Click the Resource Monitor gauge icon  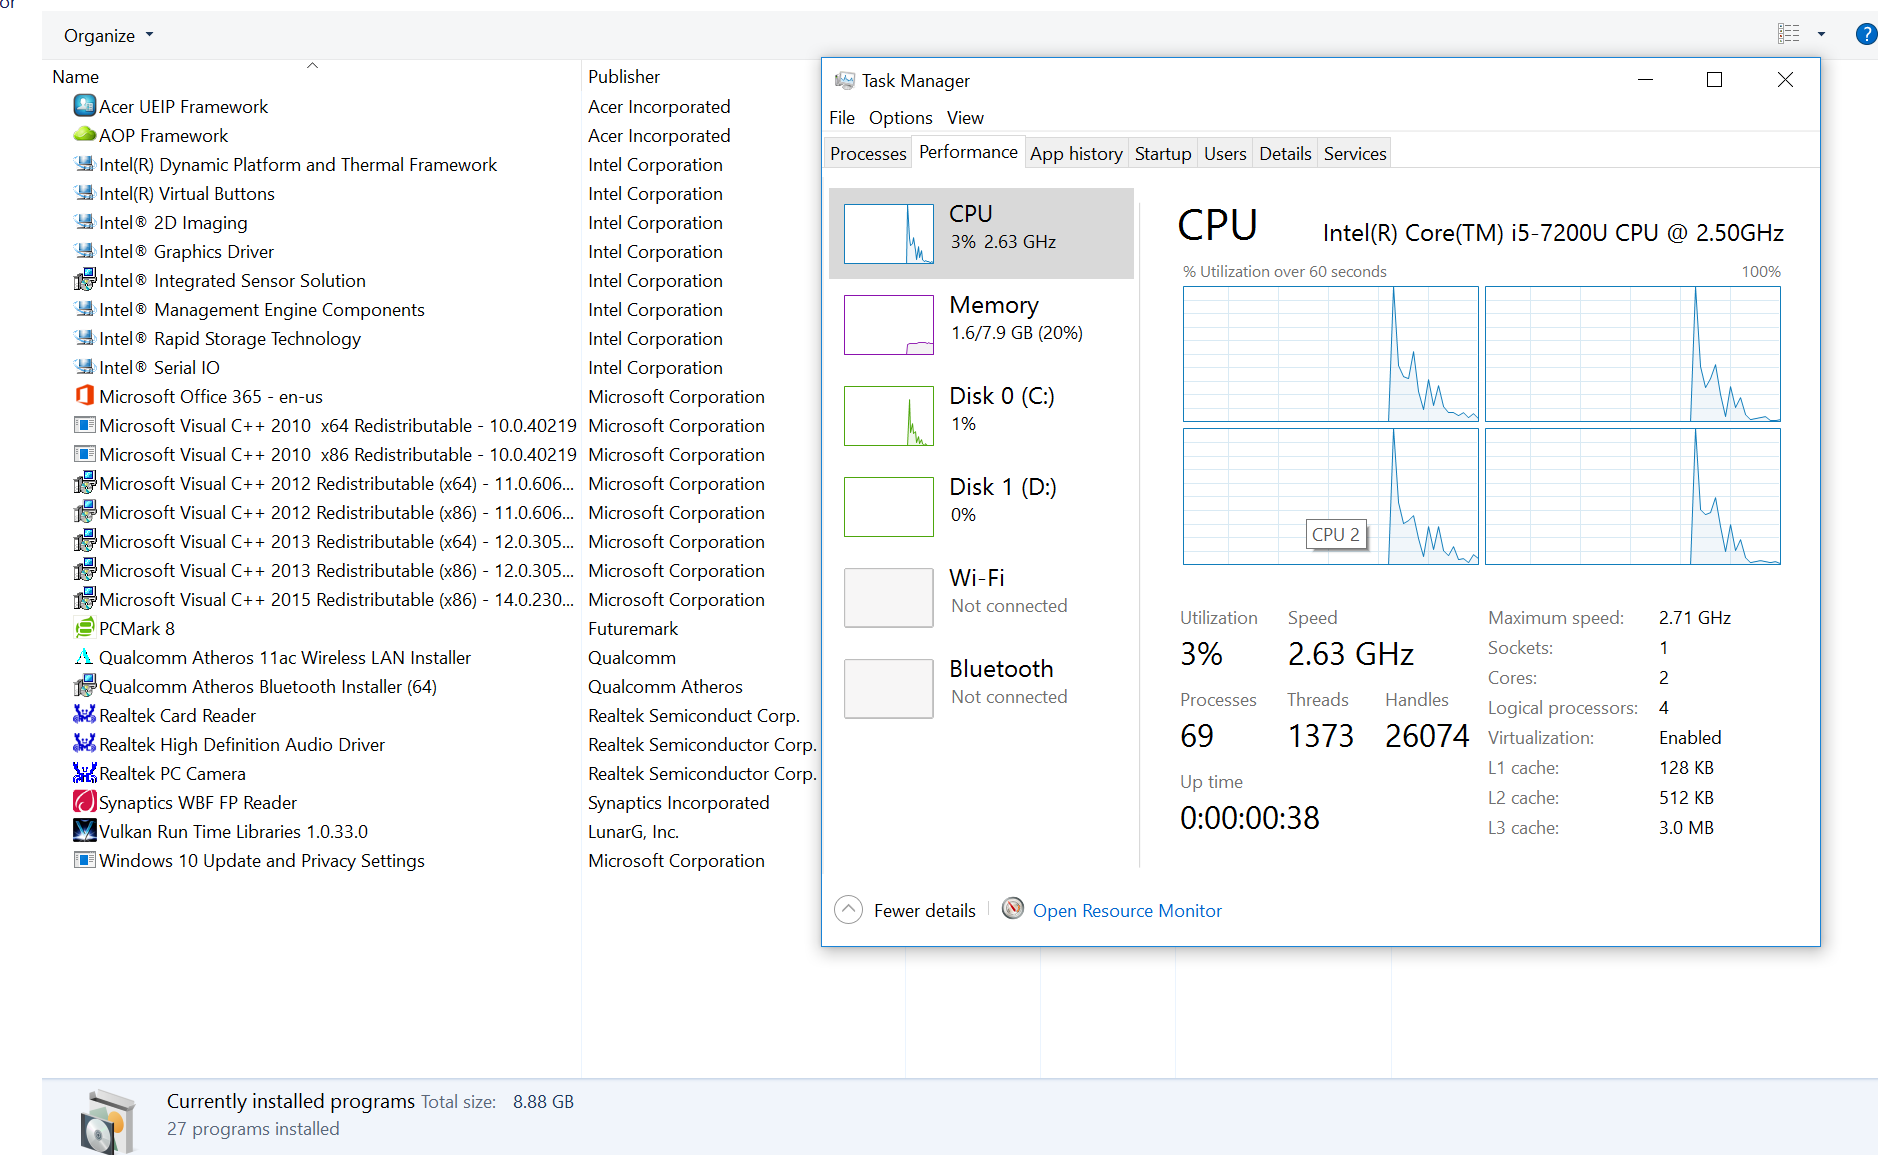pos(1013,909)
